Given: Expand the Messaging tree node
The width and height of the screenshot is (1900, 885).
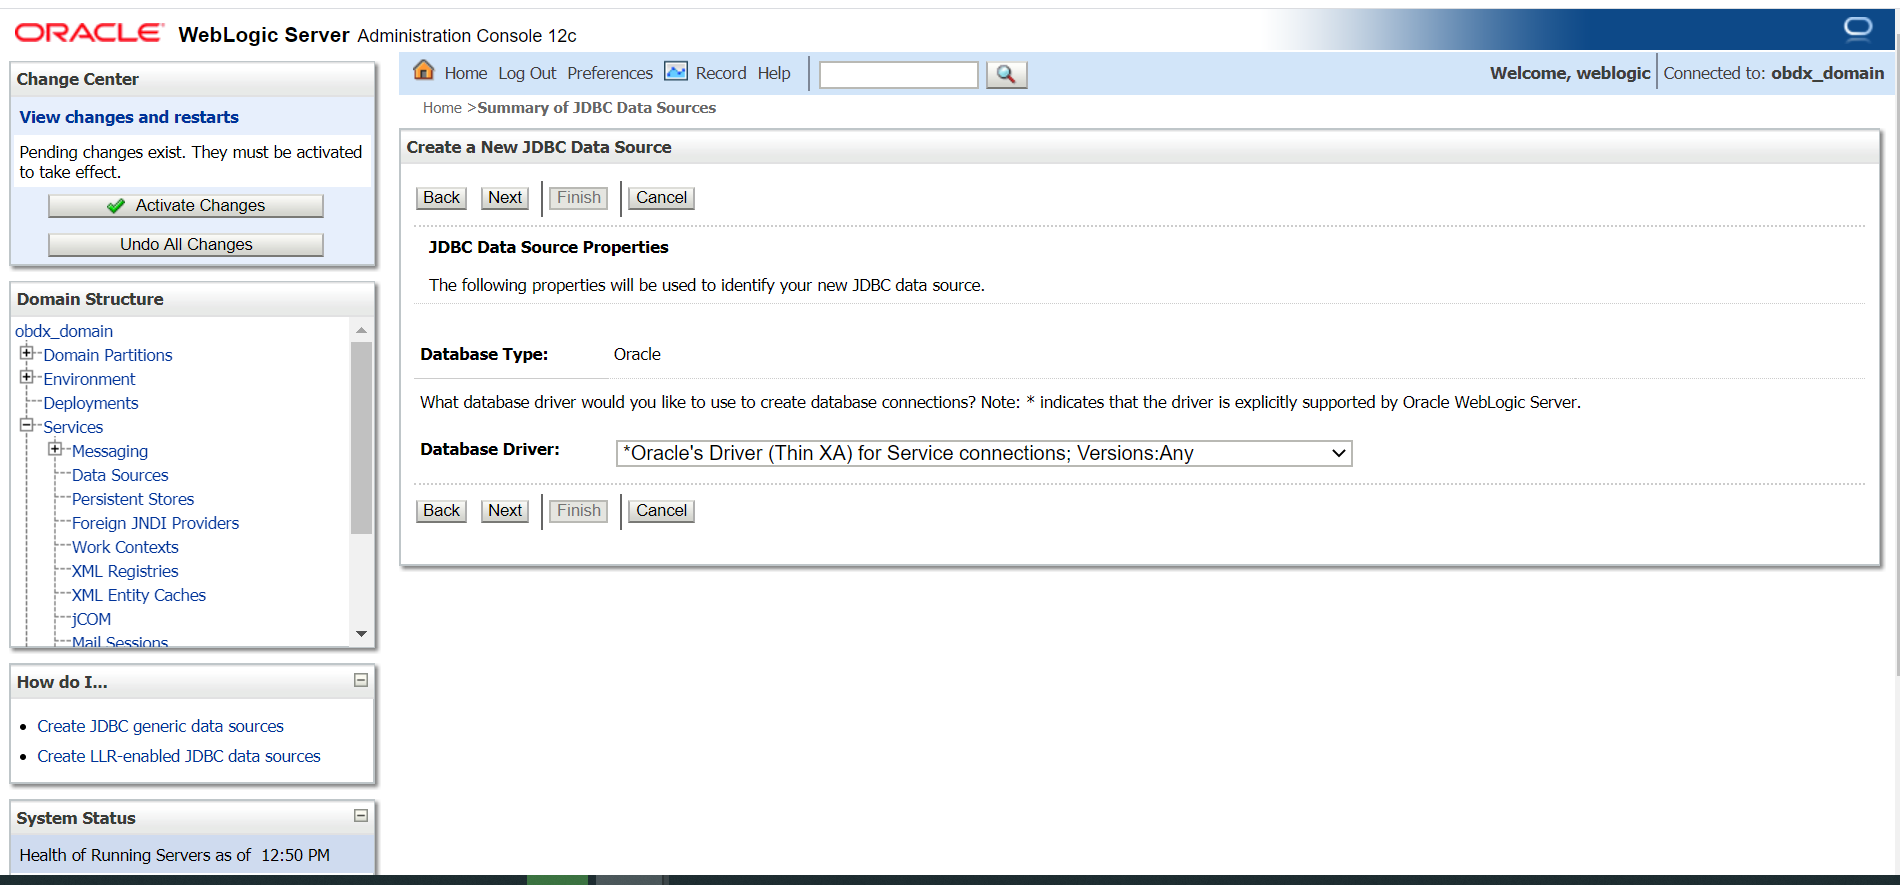Looking at the screenshot, I should click(55, 449).
